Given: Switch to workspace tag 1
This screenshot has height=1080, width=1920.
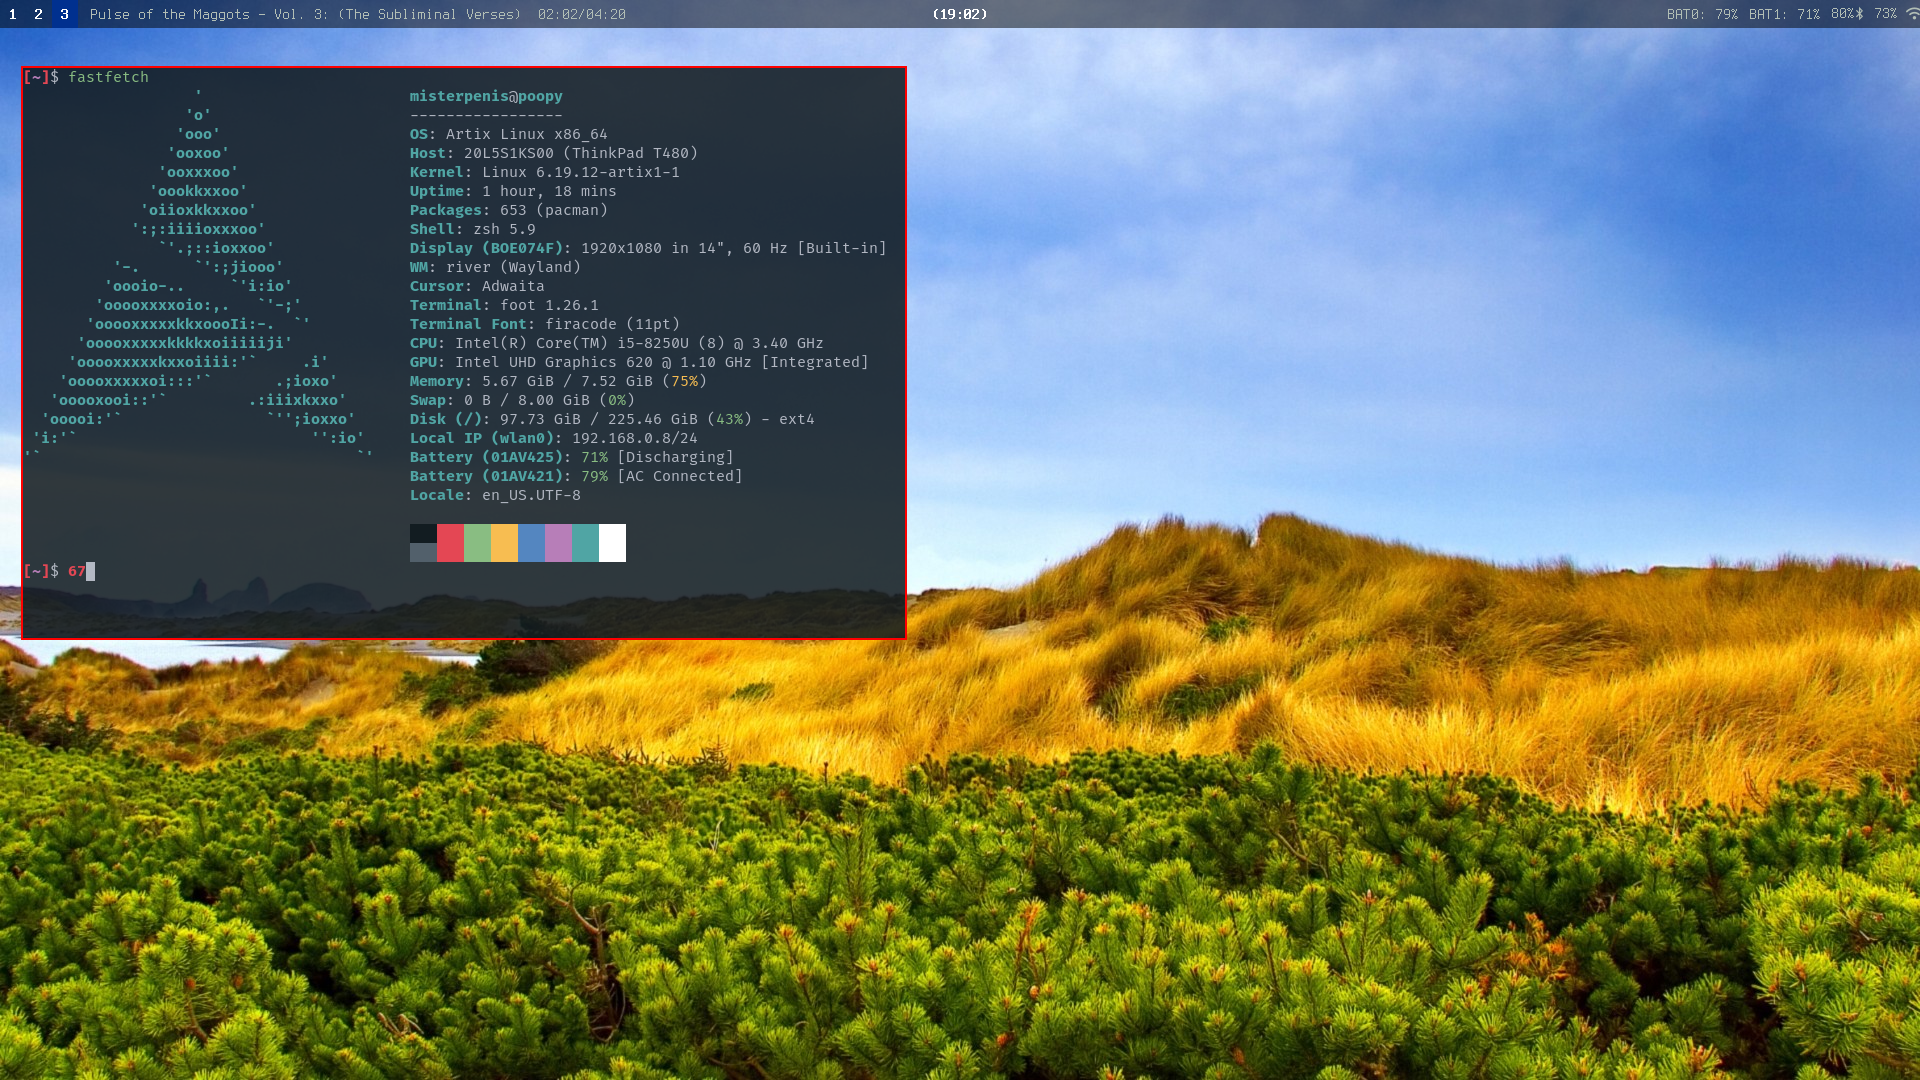Looking at the screenshot, I should tap(12, 14).
